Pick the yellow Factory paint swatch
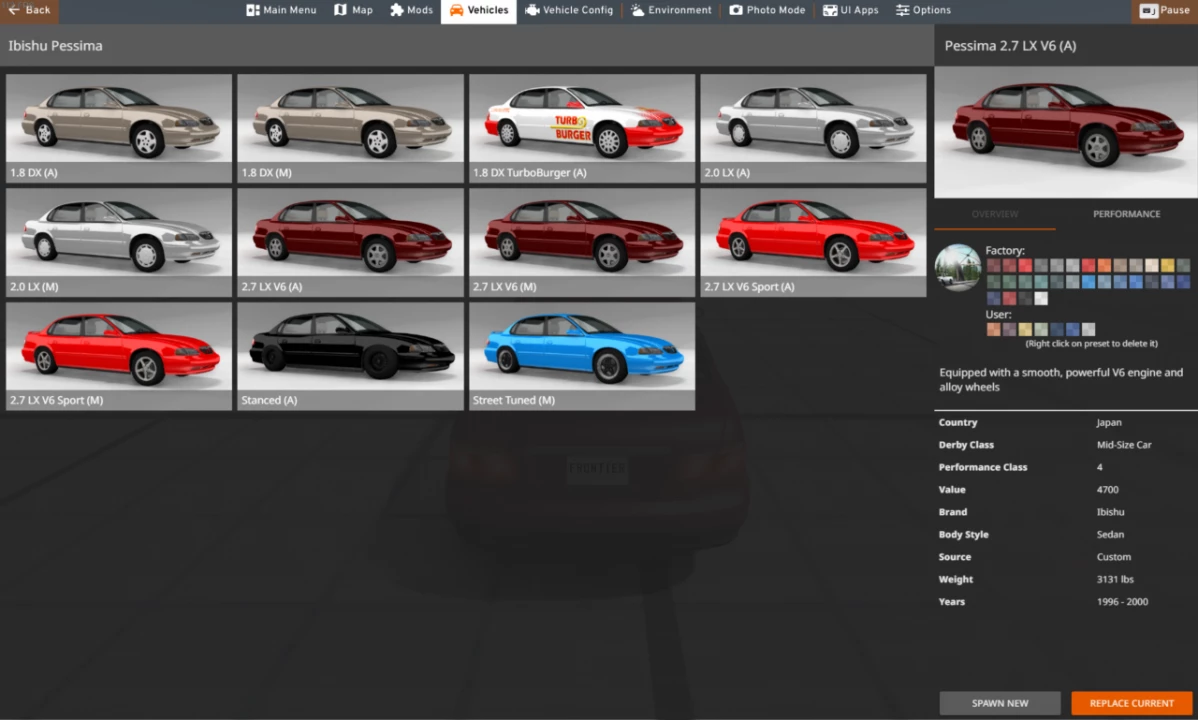Viewport: 1198px width, 720px height. 1166,265
